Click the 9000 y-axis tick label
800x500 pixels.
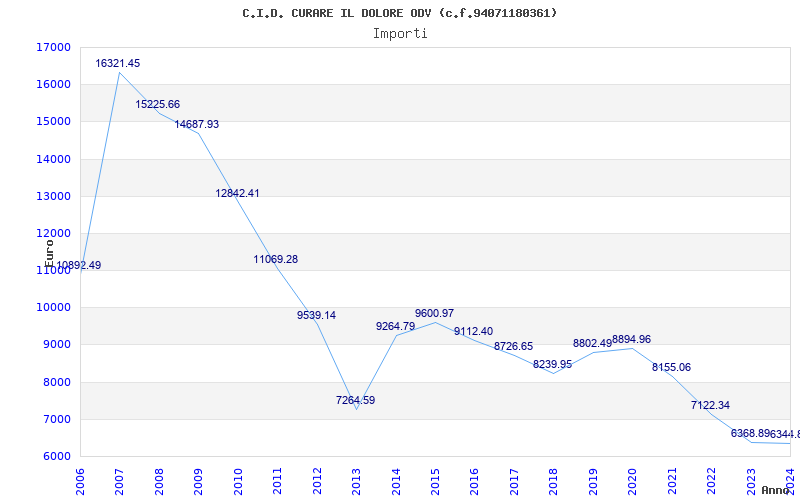click(56, 345)
